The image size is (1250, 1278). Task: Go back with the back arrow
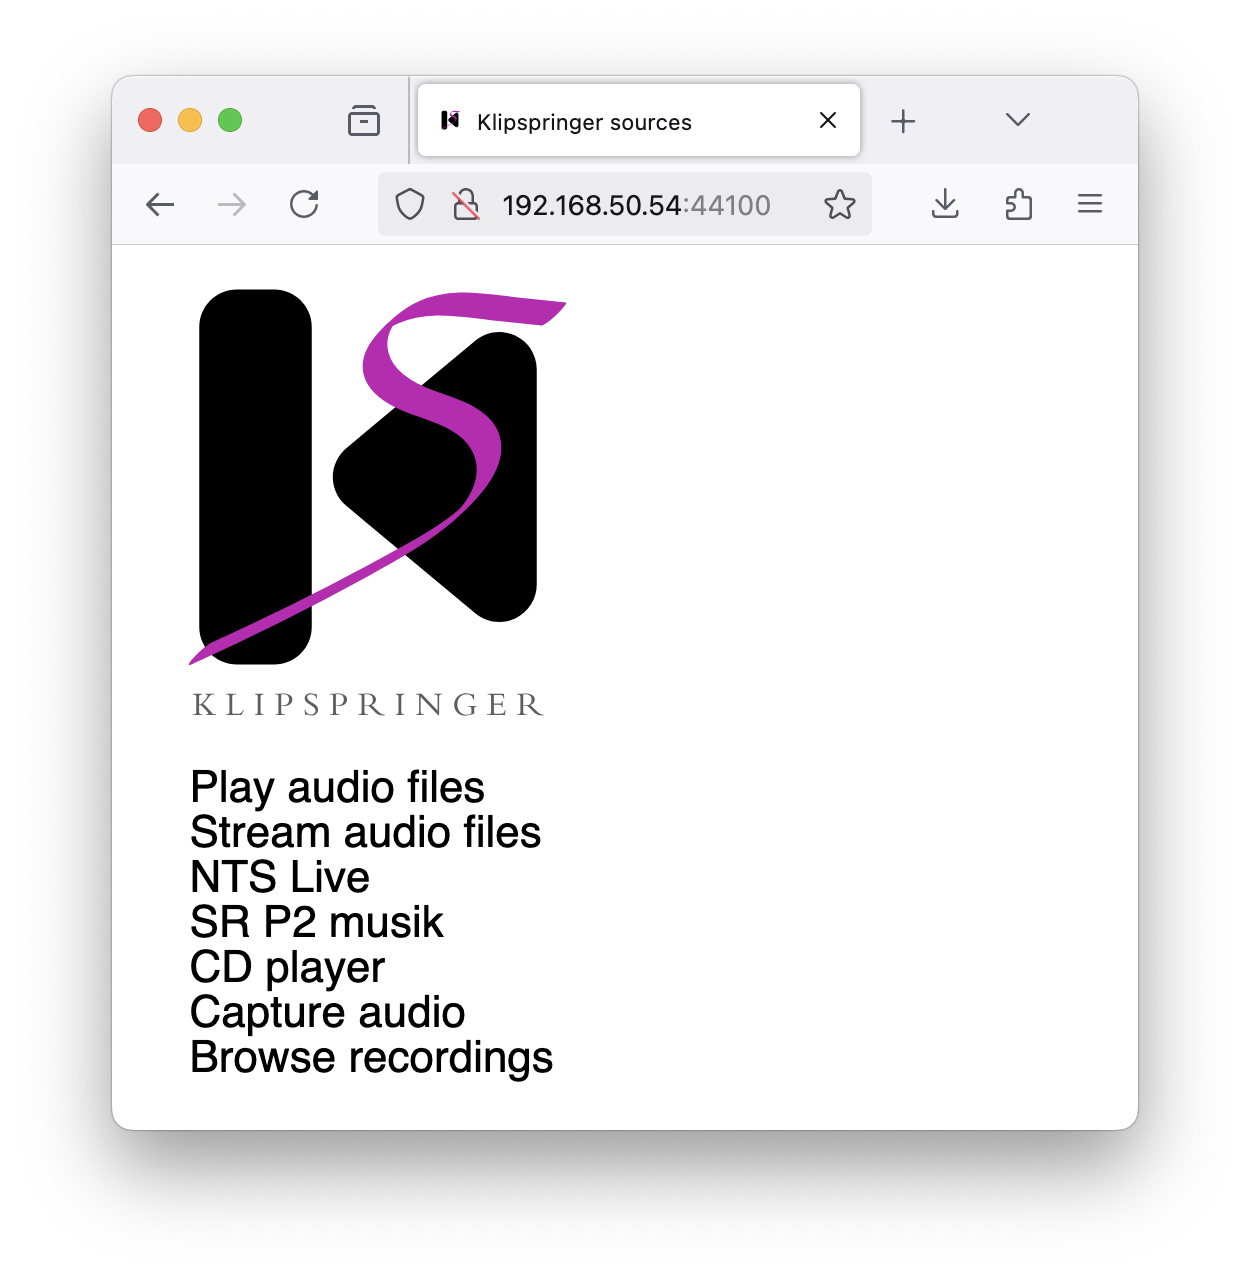[x=160, y=205]
